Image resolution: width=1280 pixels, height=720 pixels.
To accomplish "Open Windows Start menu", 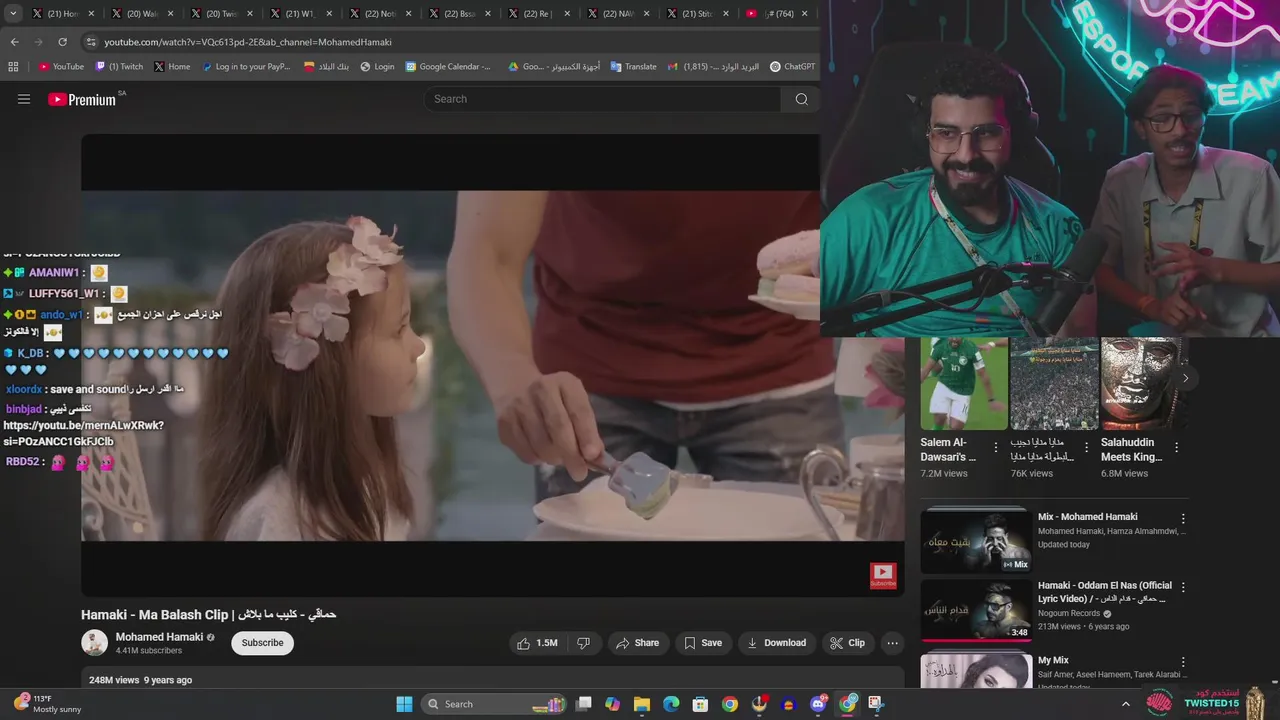I will [404, 704].
